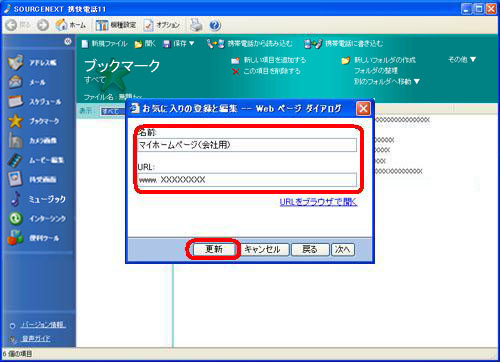Open 便利ツール handy tools in sidebar

pyautogui.click(x=33, y=238)
